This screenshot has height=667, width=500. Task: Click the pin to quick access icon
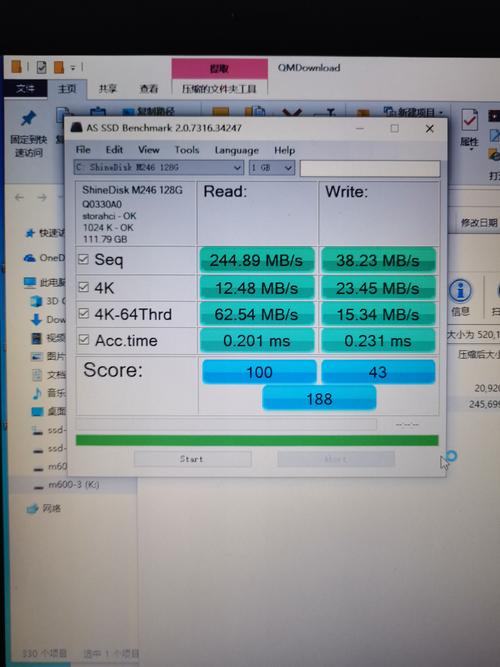[x=28, y=119]
